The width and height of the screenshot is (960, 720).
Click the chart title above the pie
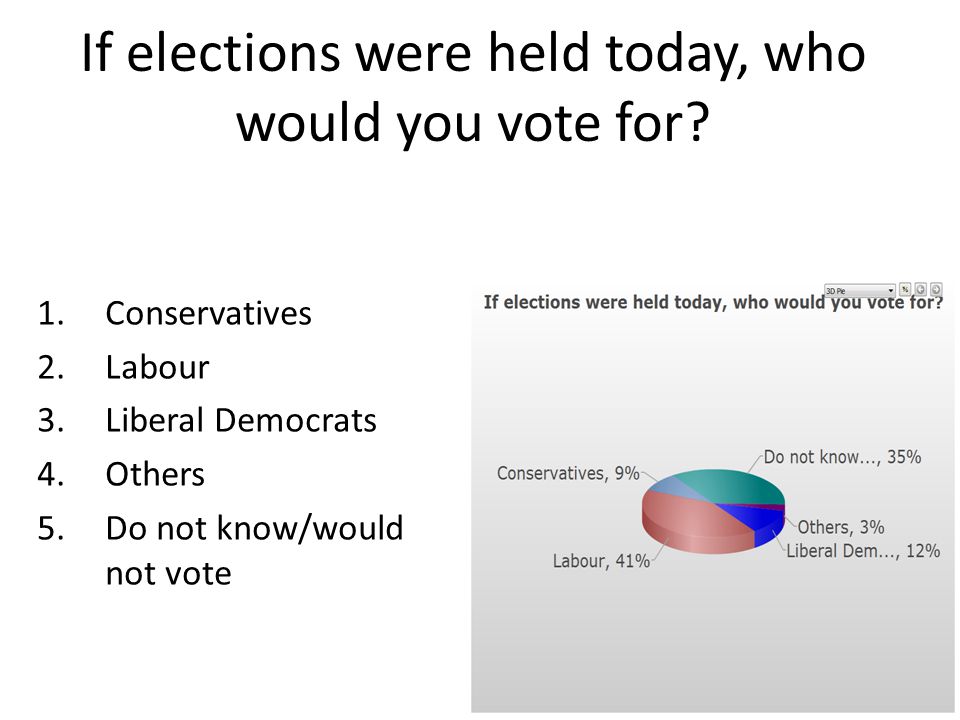tap(713, 302)
